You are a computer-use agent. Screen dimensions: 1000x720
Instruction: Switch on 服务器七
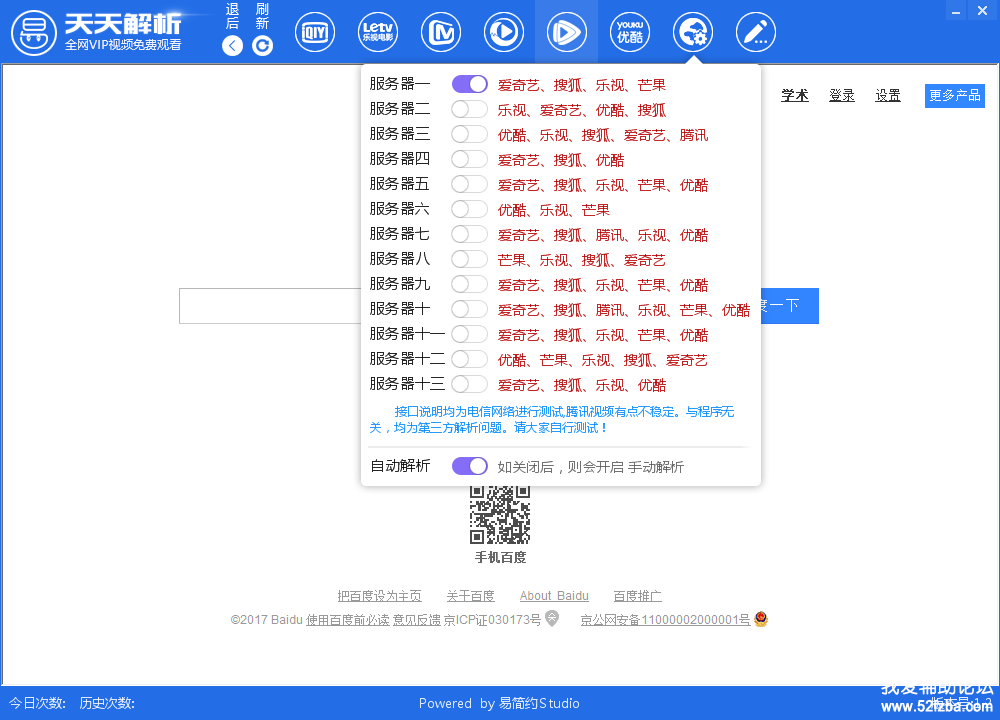469,234
